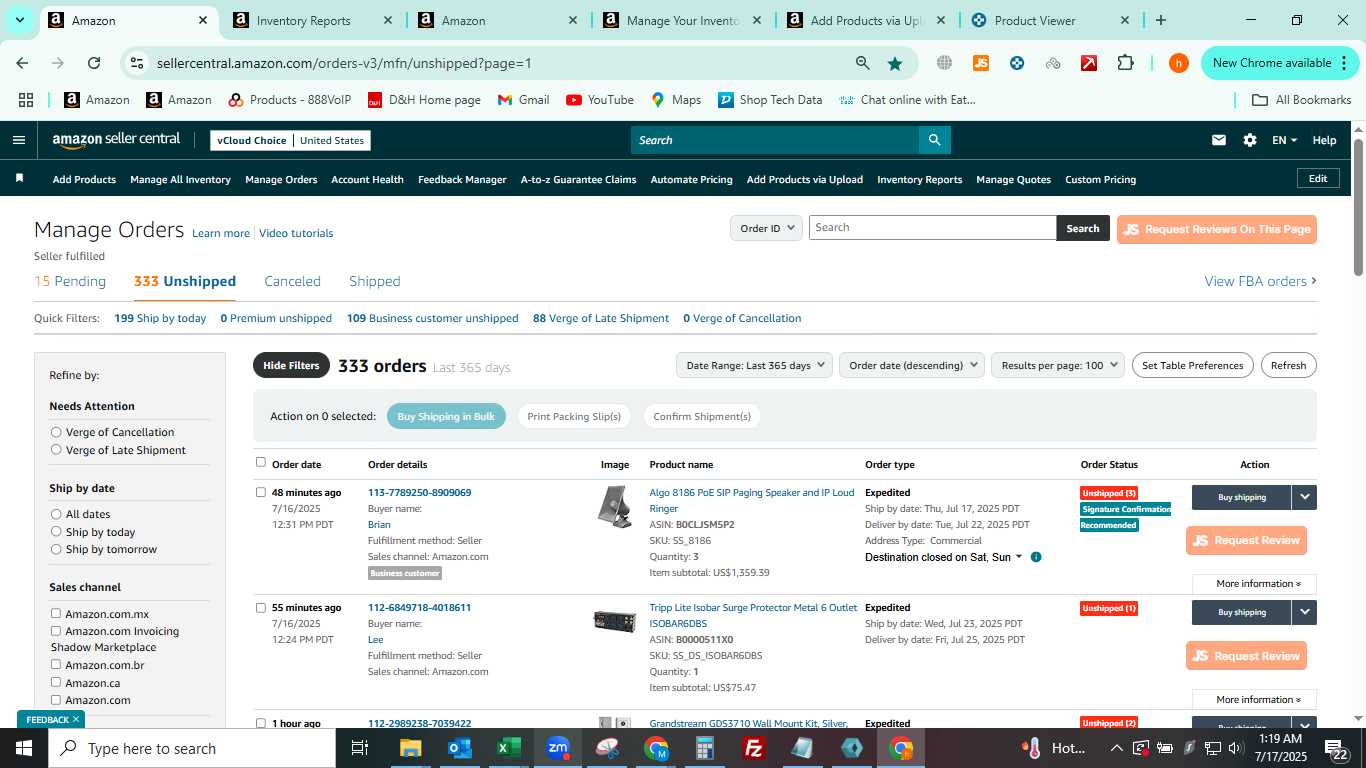Click the search magnifier button in header
1366x768 pixels.
coord(934,140)
